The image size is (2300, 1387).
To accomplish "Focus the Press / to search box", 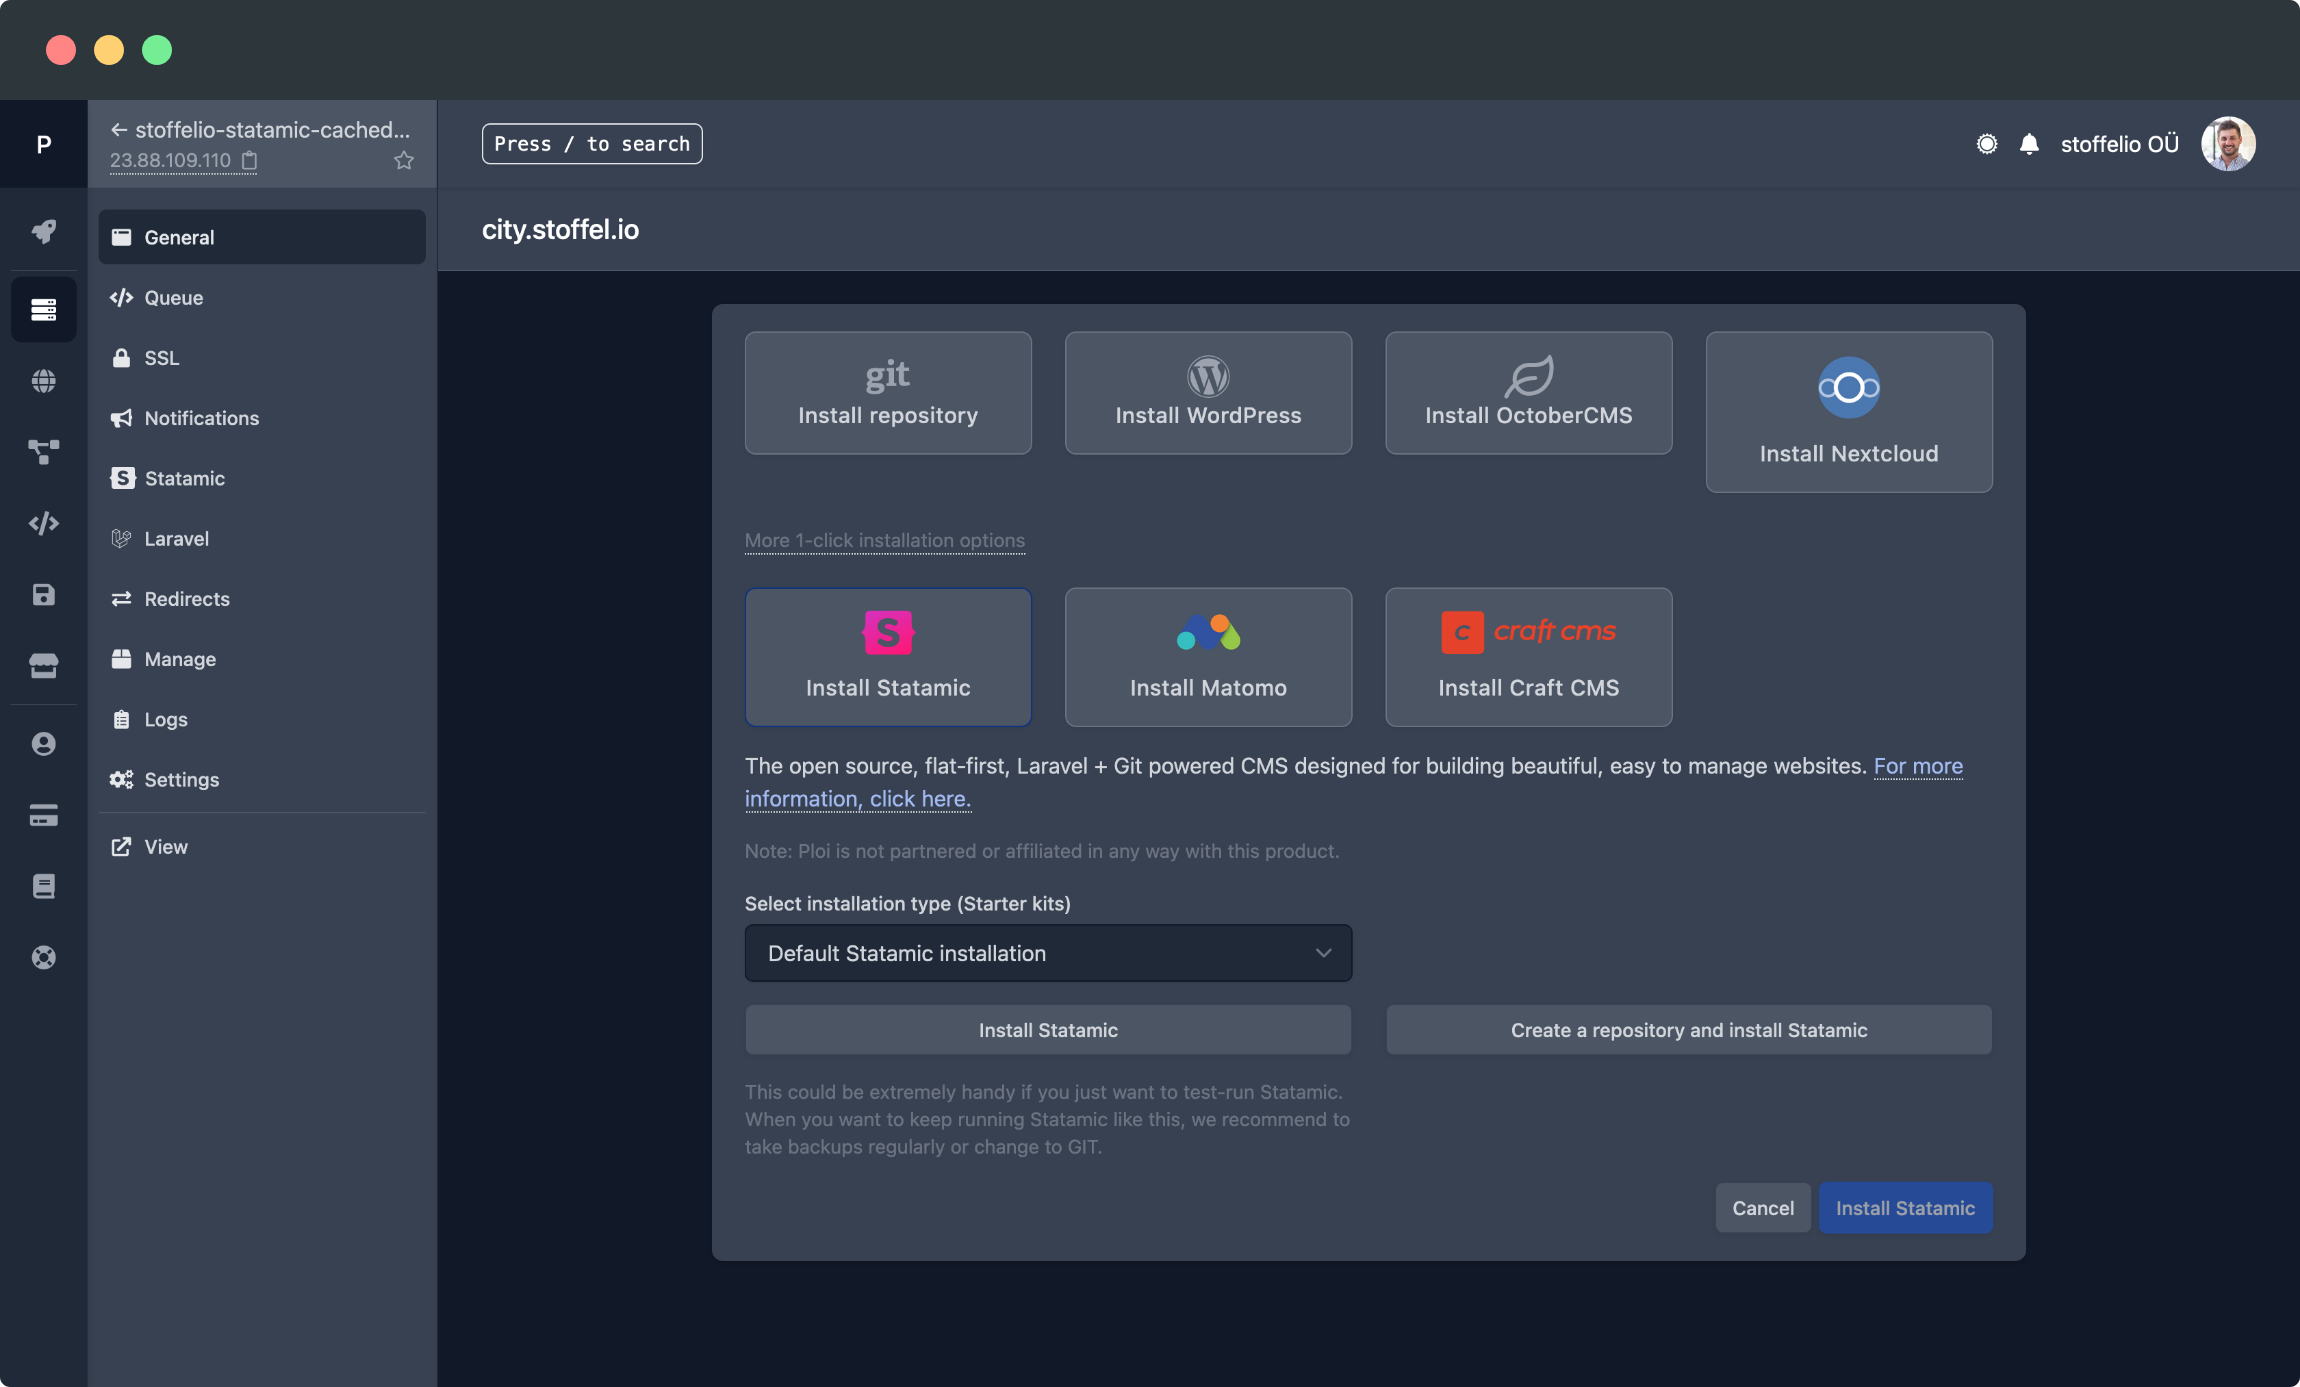I will point(592,144).
